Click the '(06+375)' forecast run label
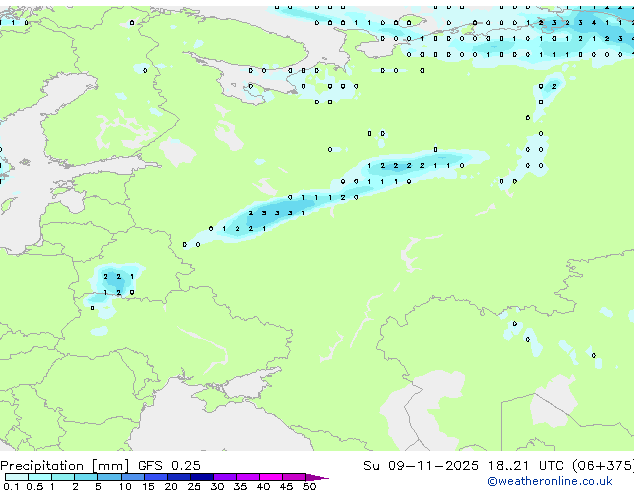The width and height of the screenshot is (634, 490). [x=602, y=466]
